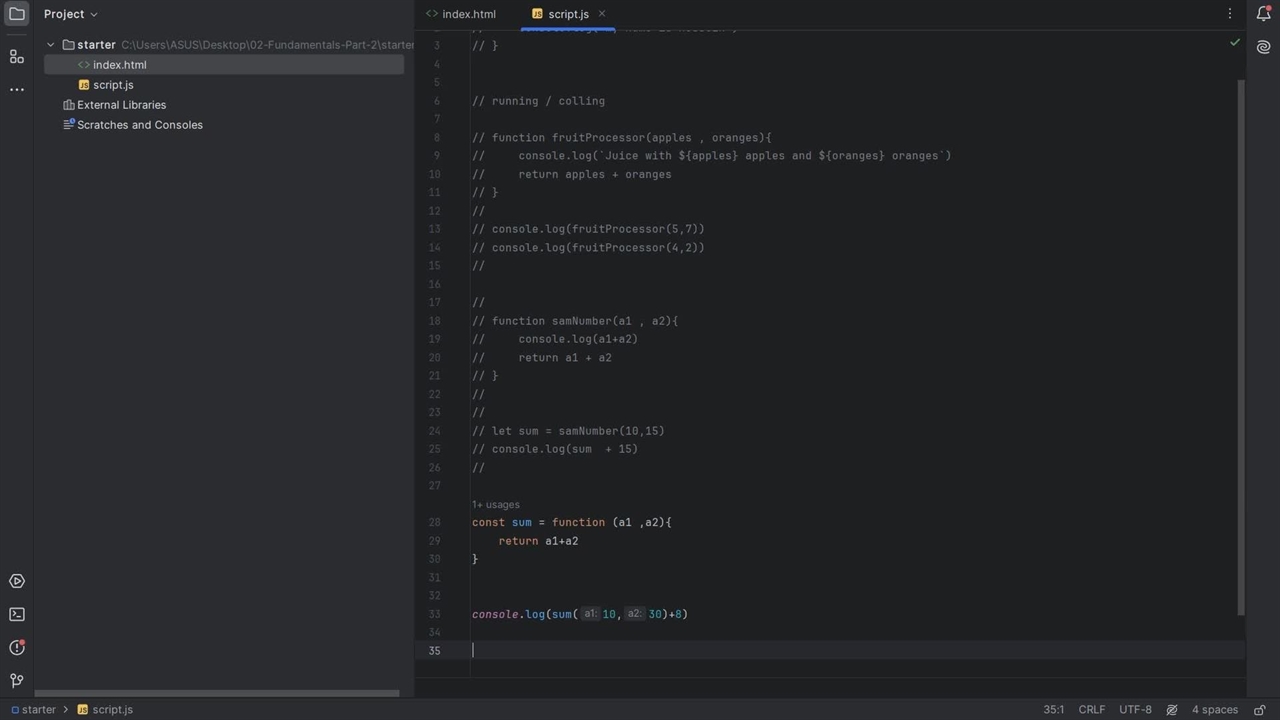Viewport: 1280px width, 720px height.
Task: Open the Git version control panel
Action: (16, 681)
